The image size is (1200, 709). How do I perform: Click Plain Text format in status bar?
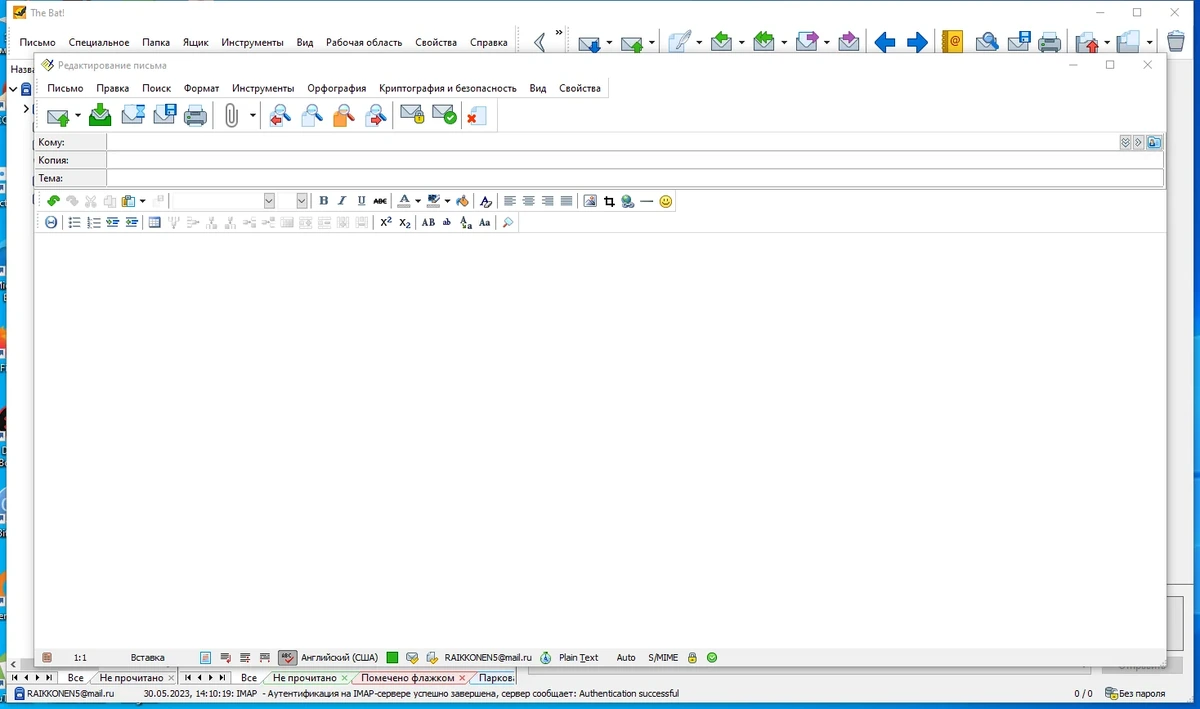pos(579,657)
